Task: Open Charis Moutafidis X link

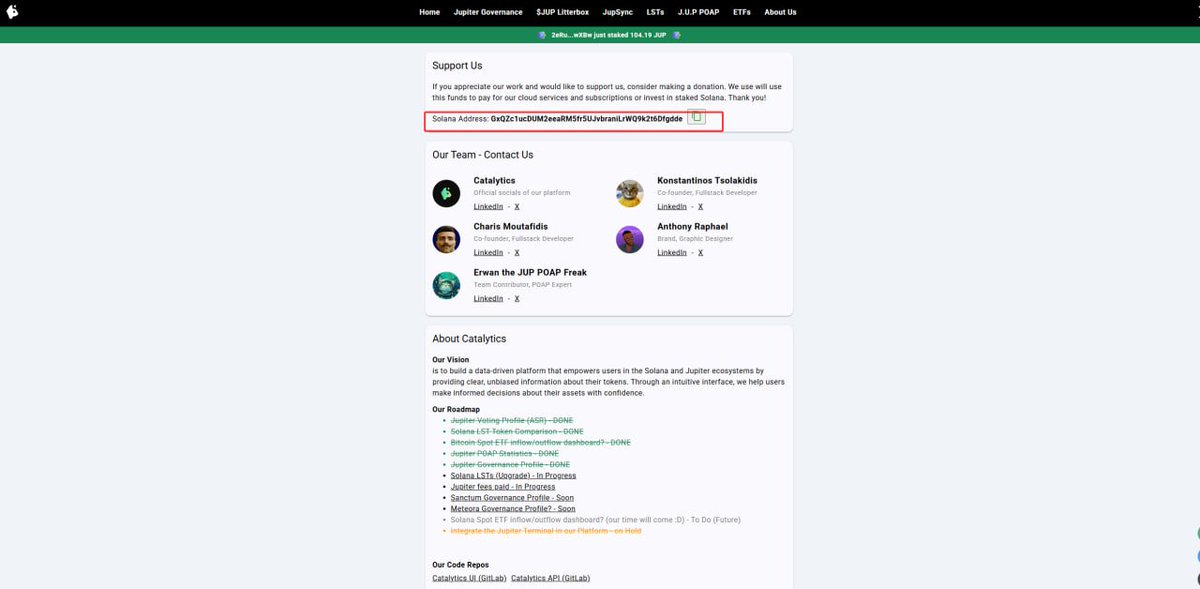Action: coord(517,252)
